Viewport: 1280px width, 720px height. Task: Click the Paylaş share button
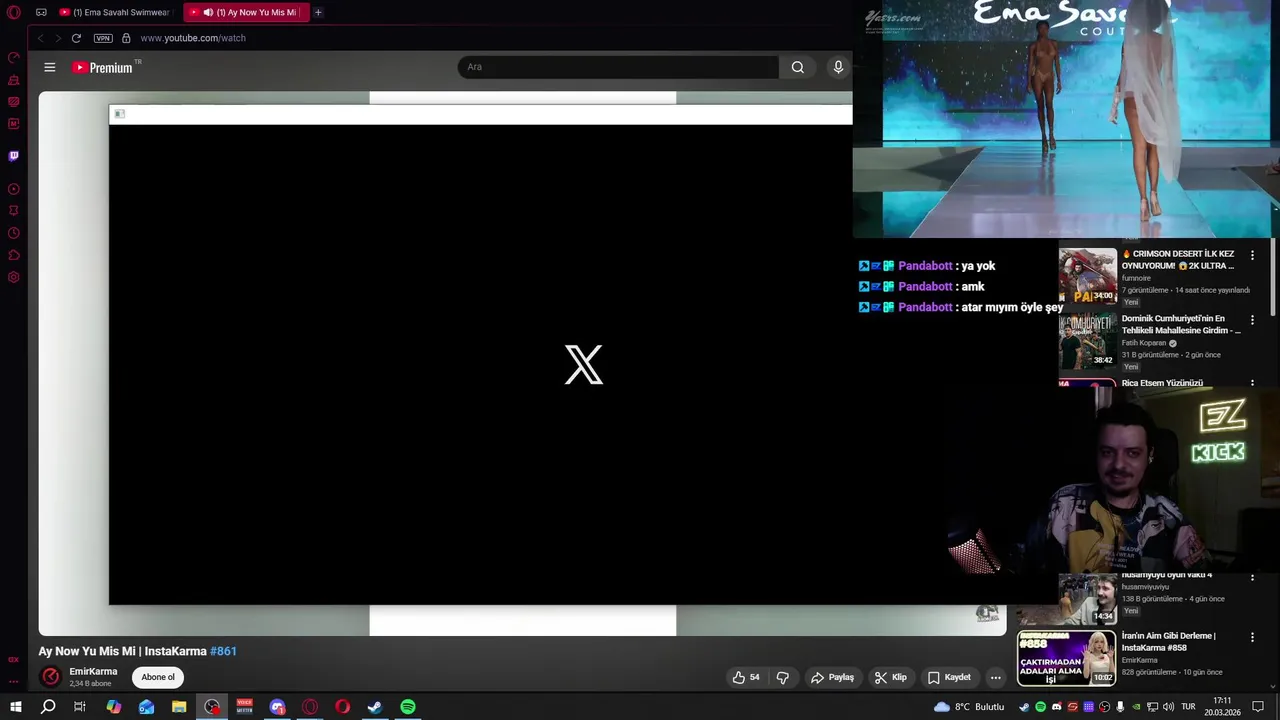click(x=832, y=677)
